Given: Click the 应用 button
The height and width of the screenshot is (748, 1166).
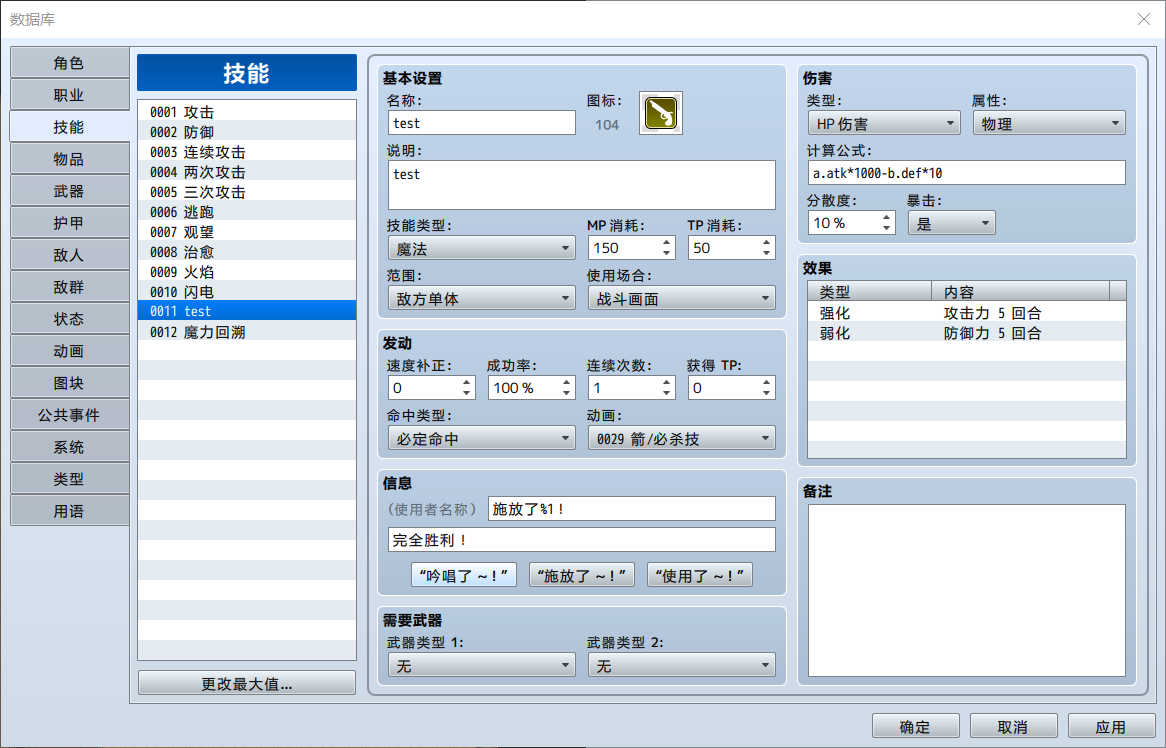Looking at the screenshot, I should point(1111,726).
